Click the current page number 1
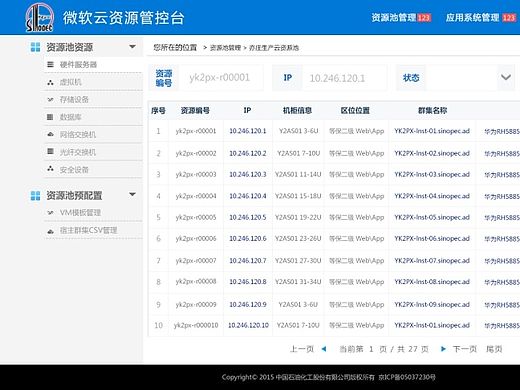This screenshot has width=520, height=390. tap(371, 349)
